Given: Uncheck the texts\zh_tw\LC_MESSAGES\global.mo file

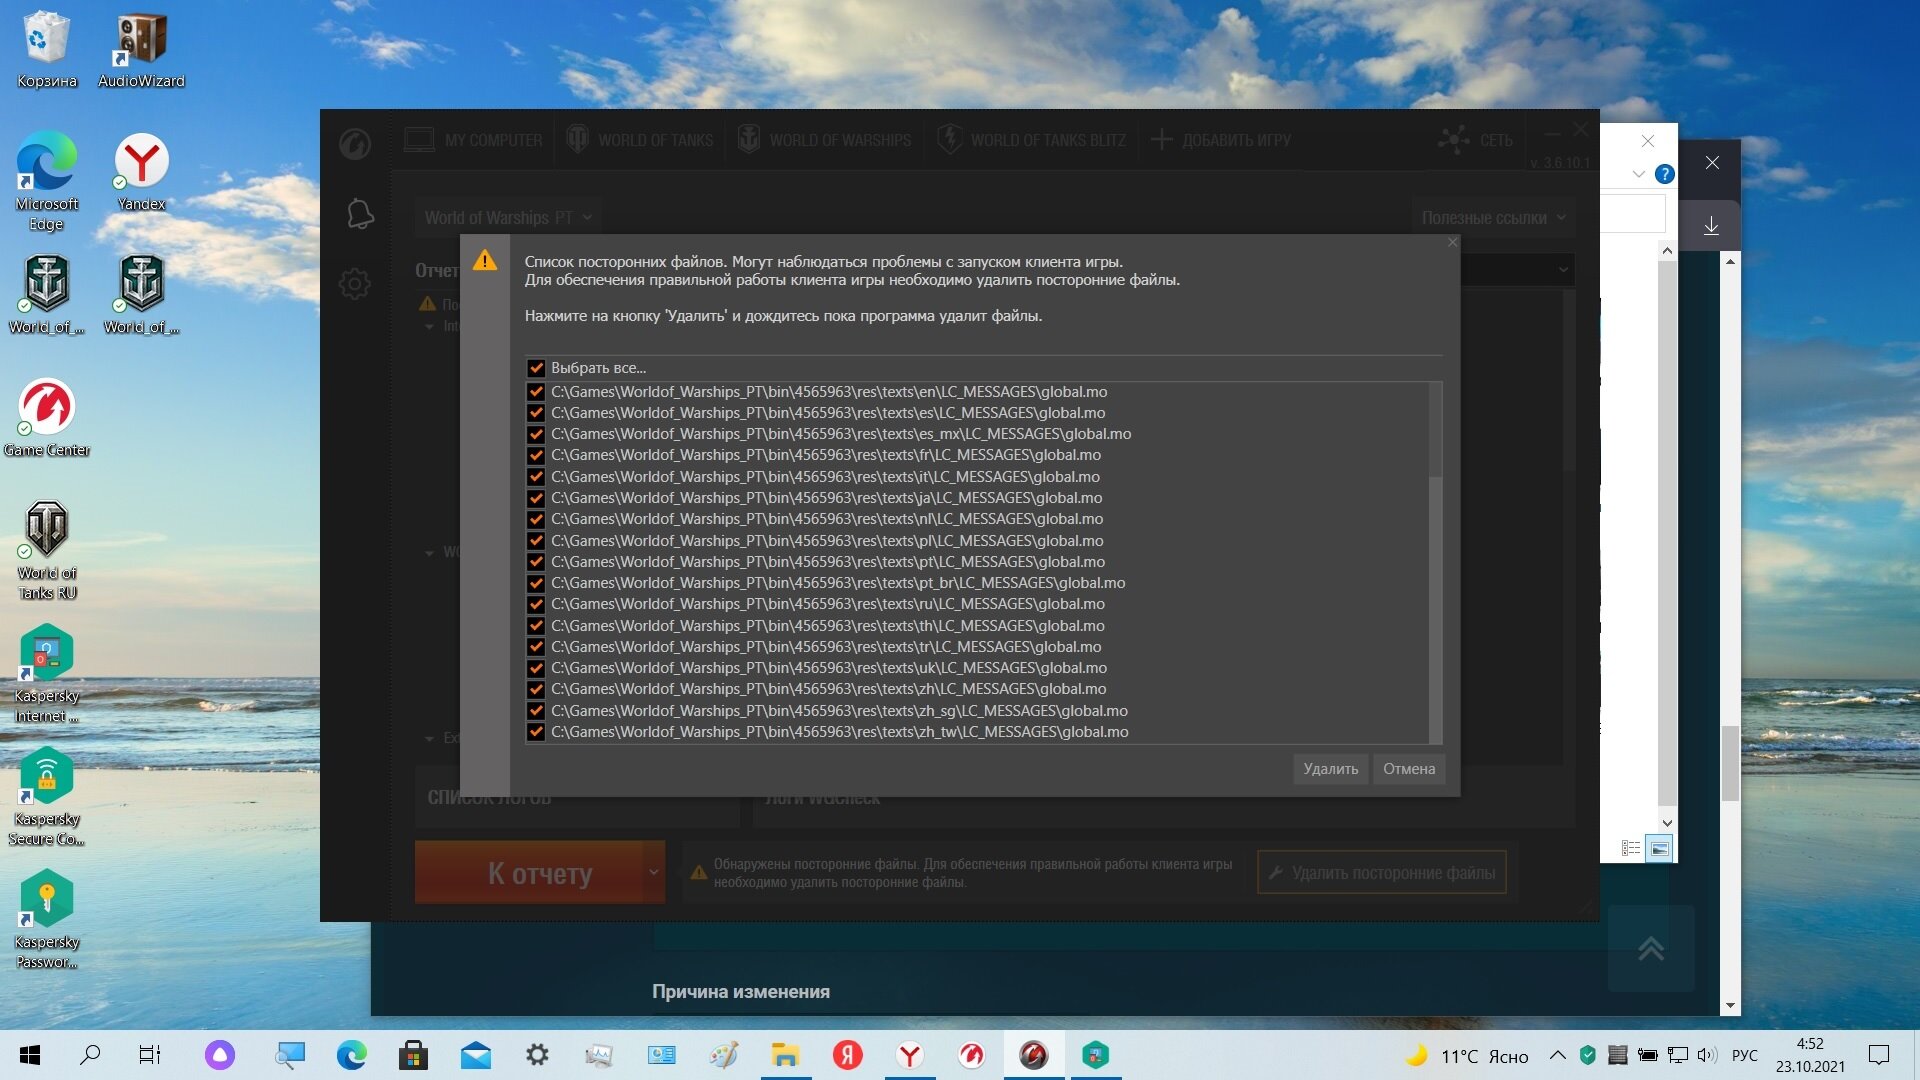Looking at the screenshot, I should tap(536, 732).
